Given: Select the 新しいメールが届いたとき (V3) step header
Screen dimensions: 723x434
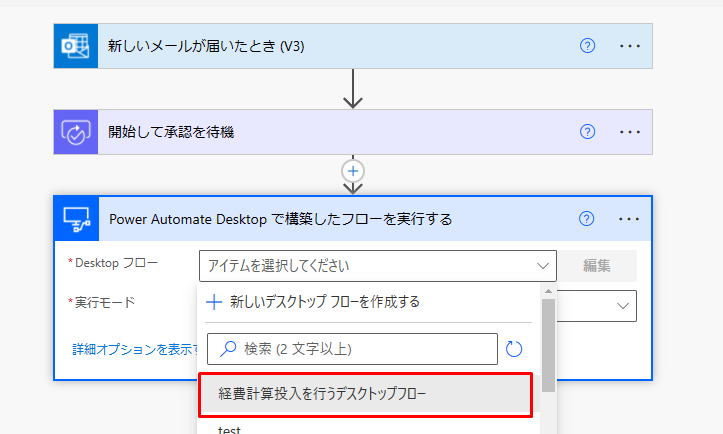Looking at the screenshot, I should (353, 46).
